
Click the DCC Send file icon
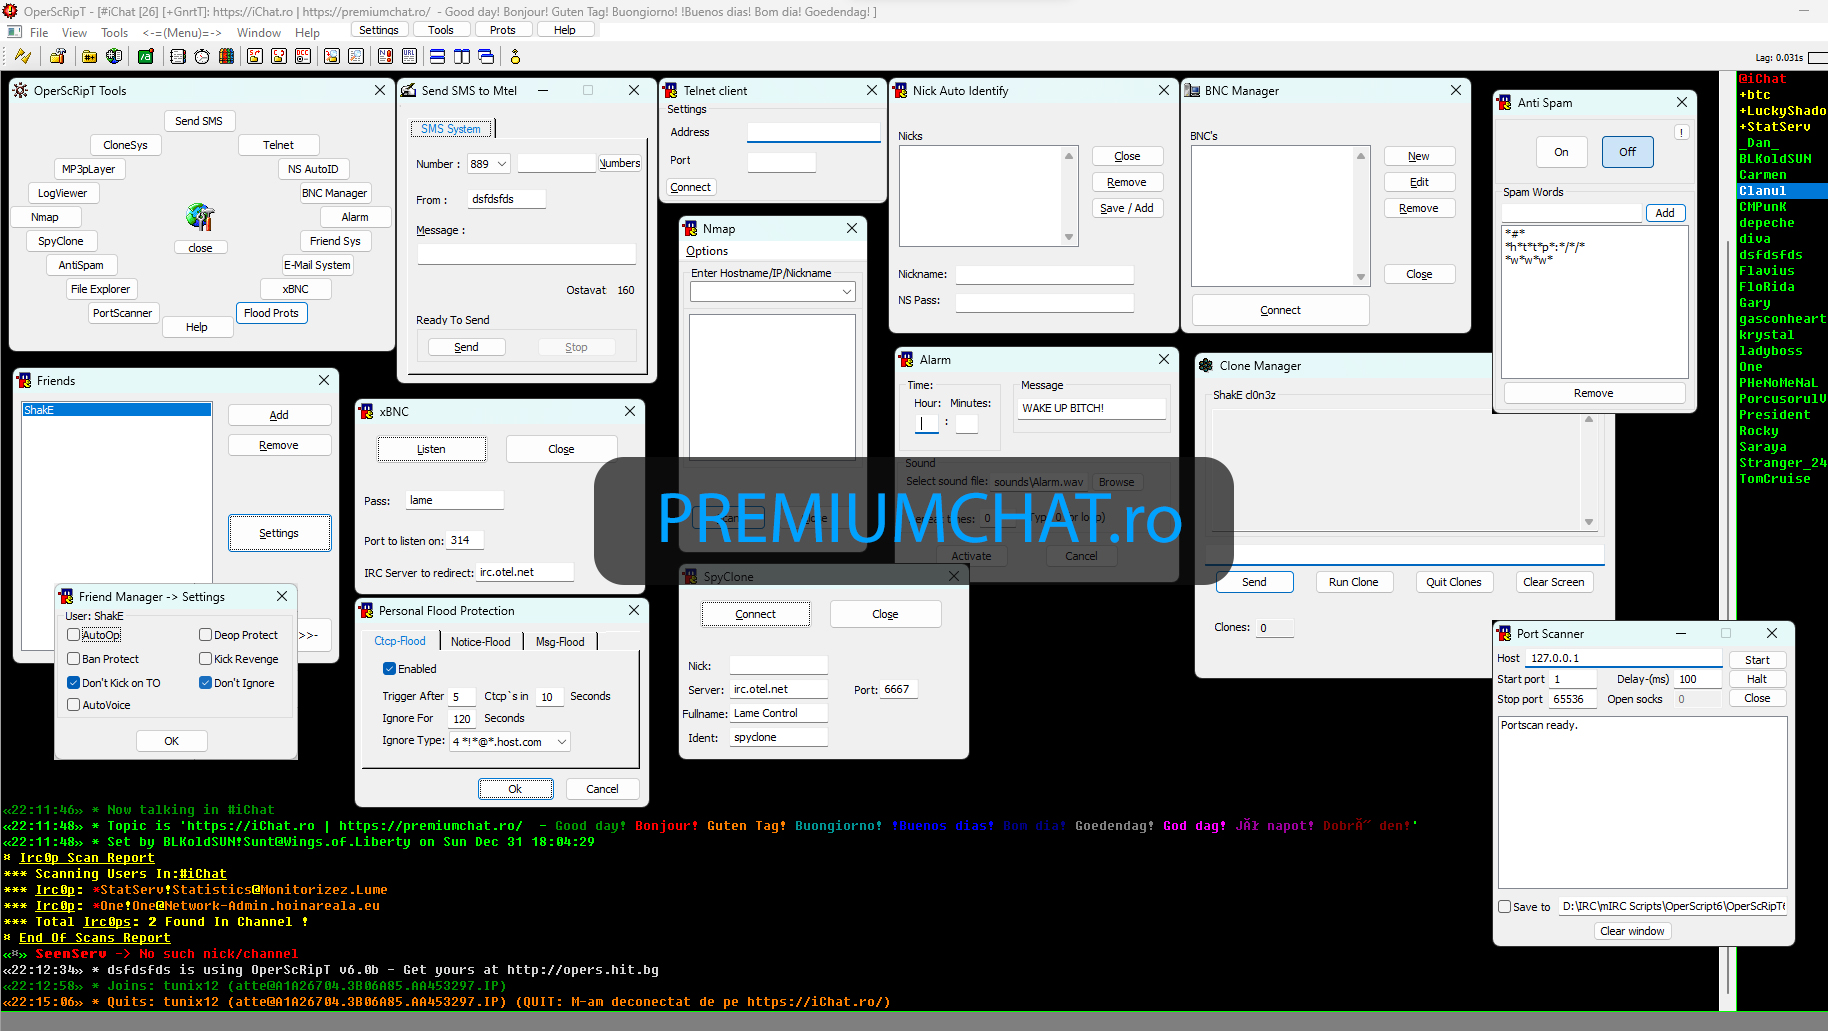(255, 56)
